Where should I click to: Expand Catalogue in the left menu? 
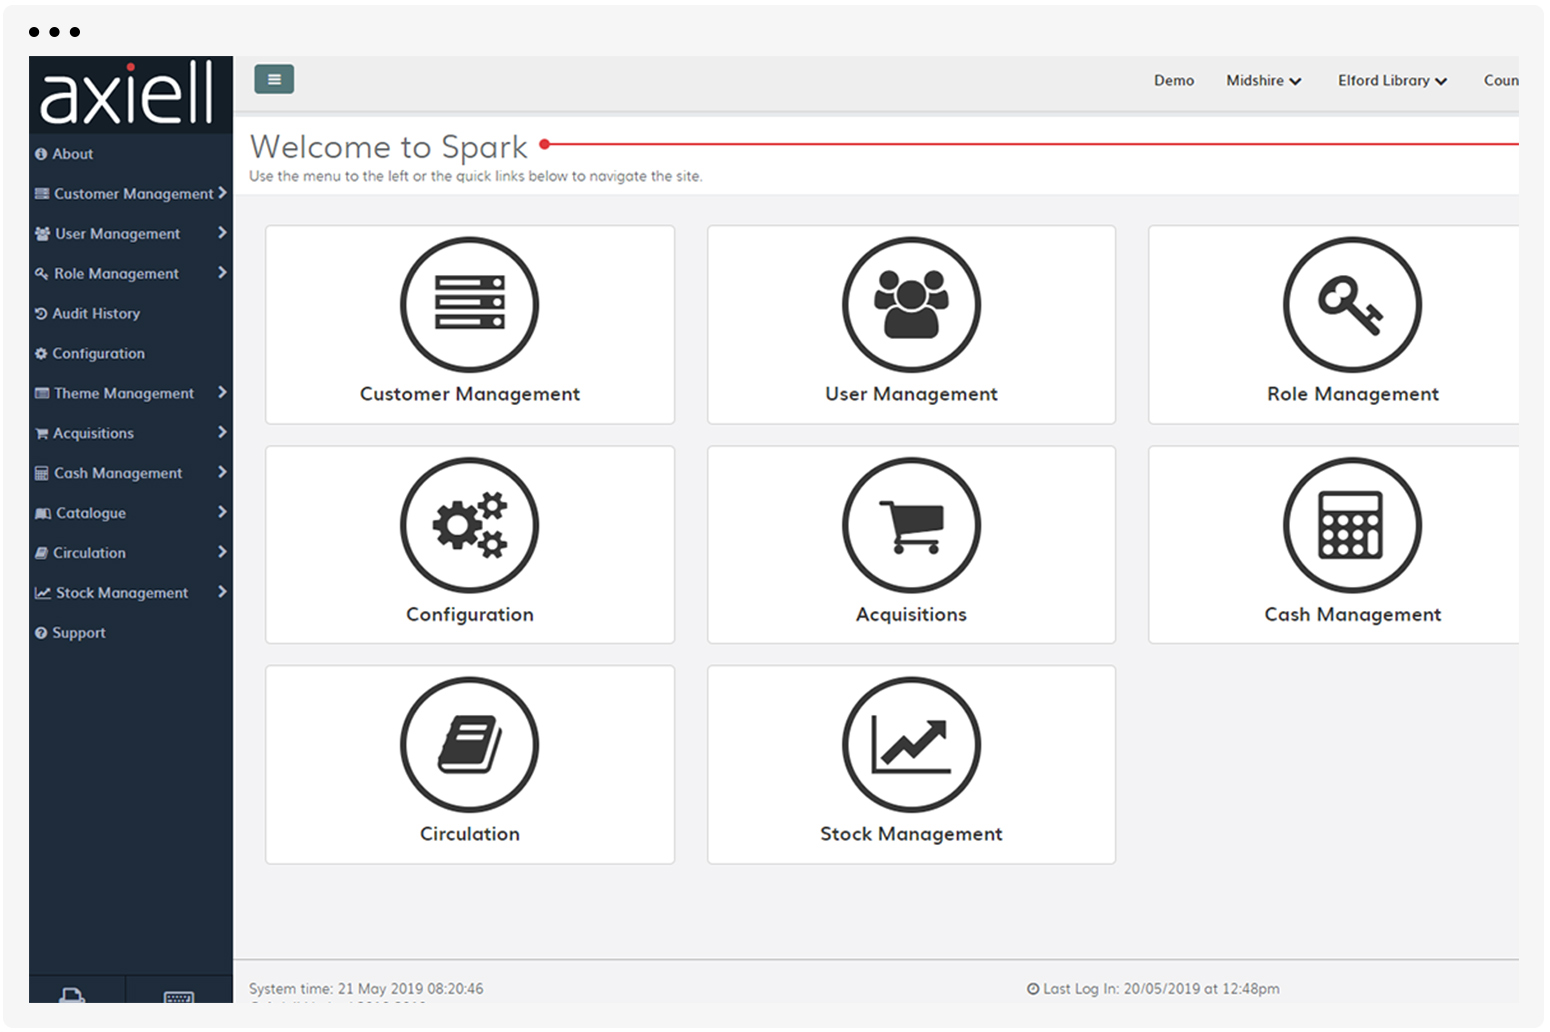pos(130,513)
